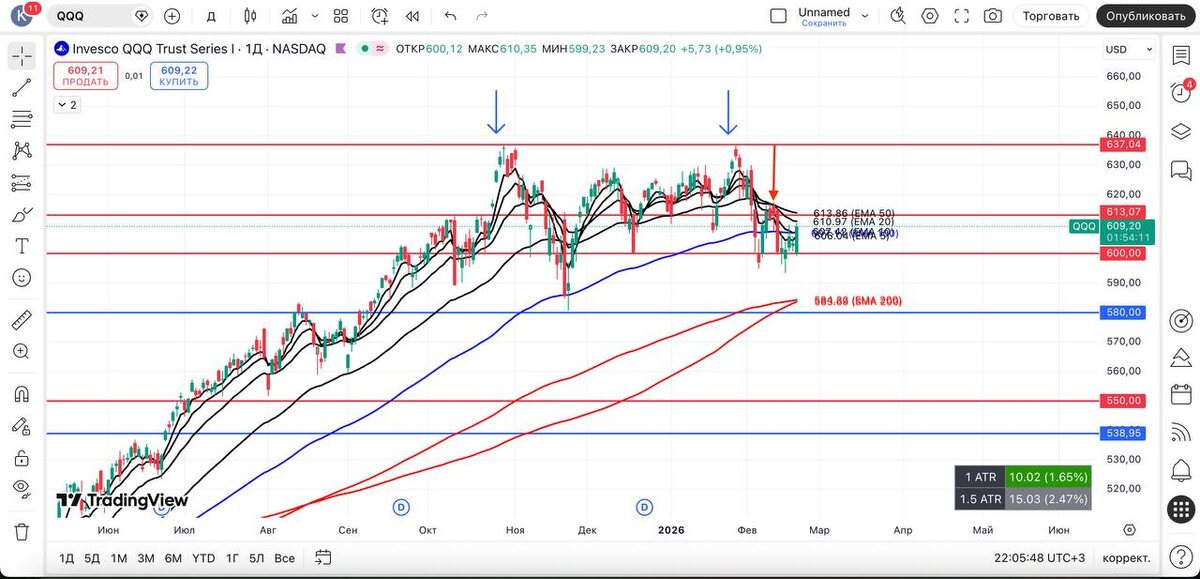Change the candlestick chart type
1200x579 pixels.
(250, 16)
